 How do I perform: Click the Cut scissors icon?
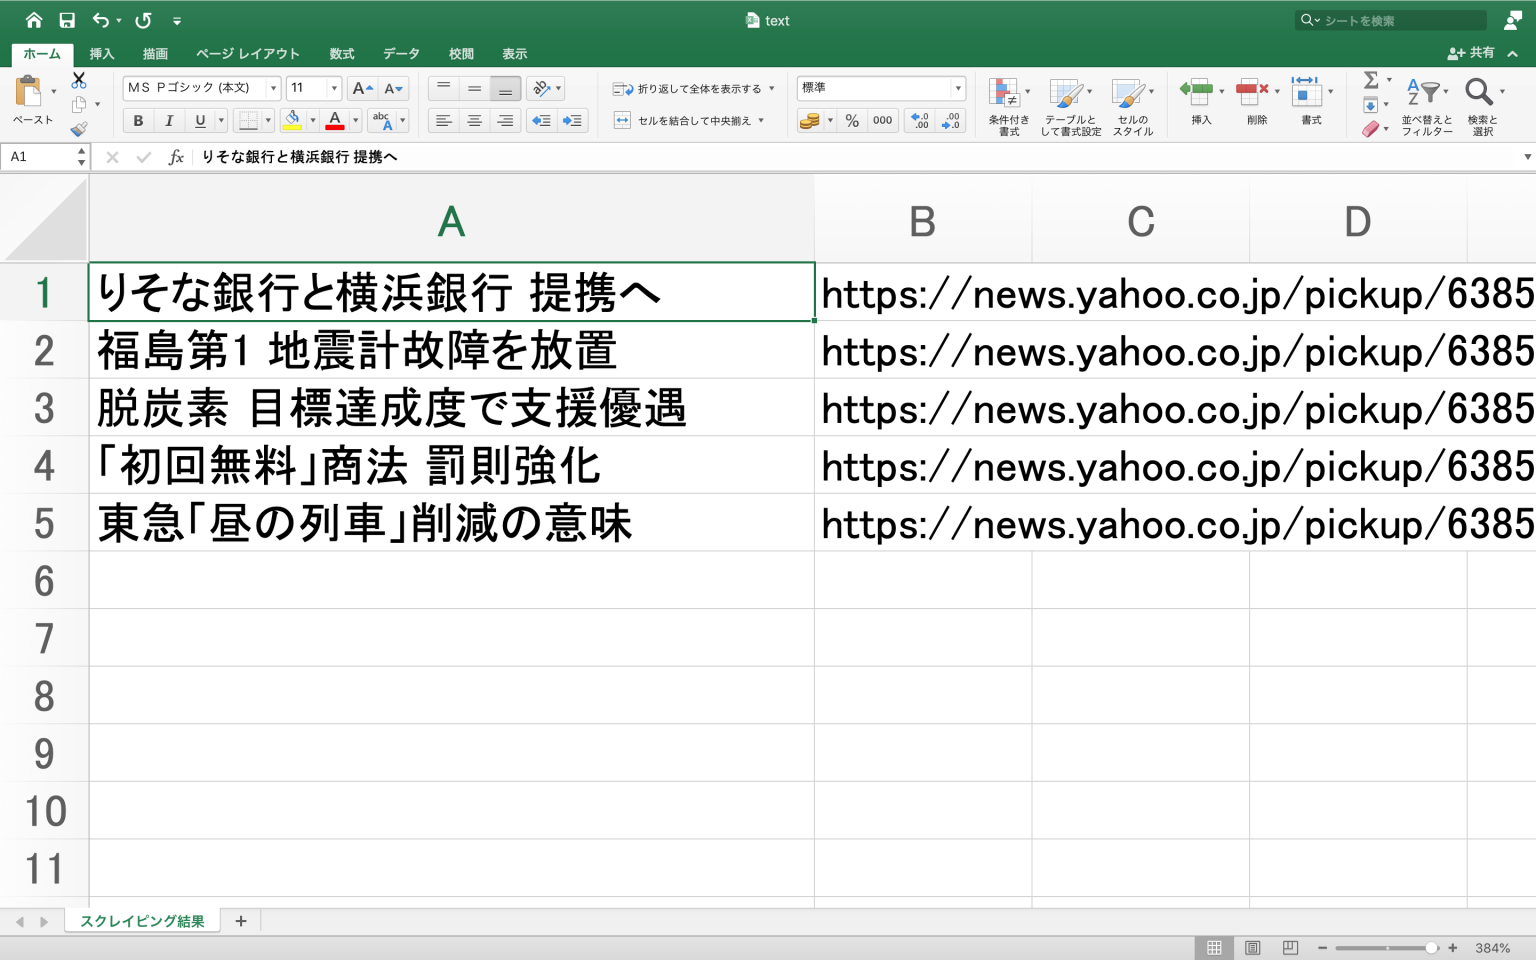point(79,80)
